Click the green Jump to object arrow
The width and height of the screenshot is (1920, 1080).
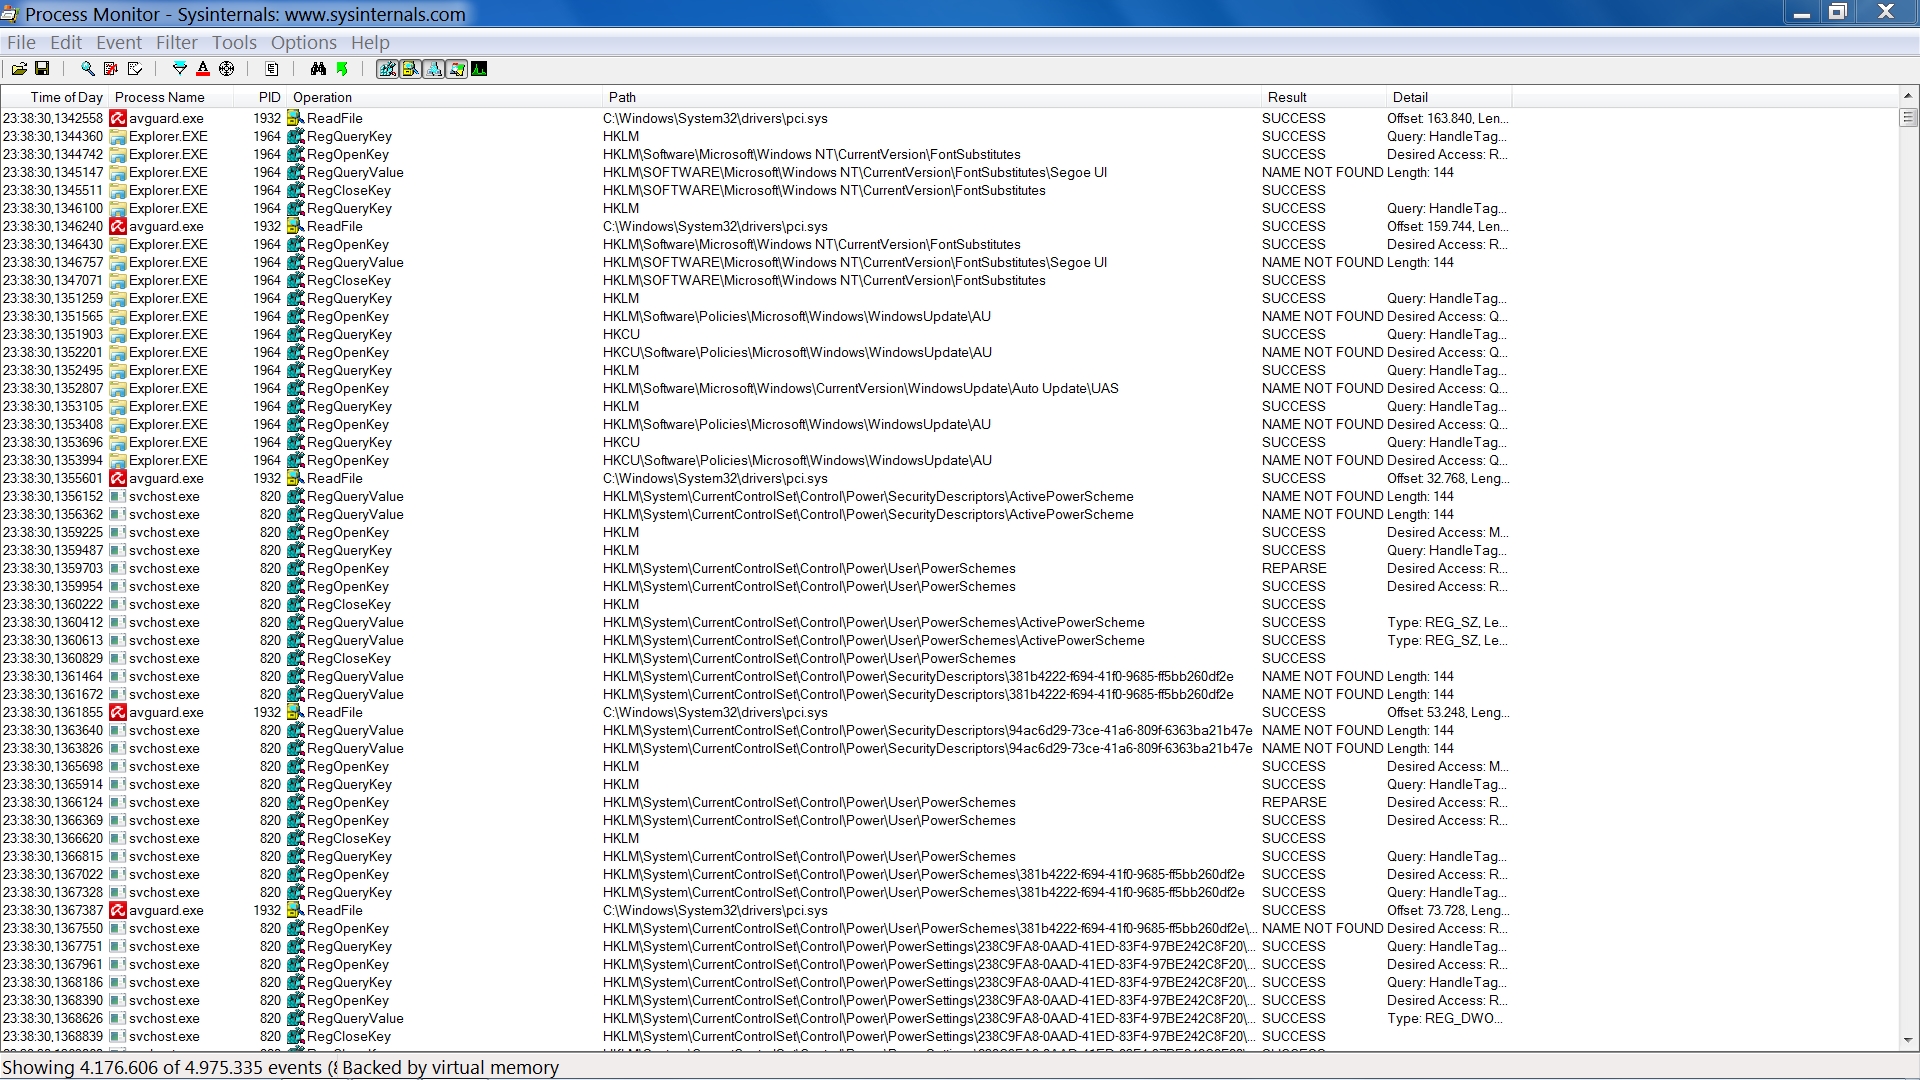pyautogui.click(x=342, y=69)
